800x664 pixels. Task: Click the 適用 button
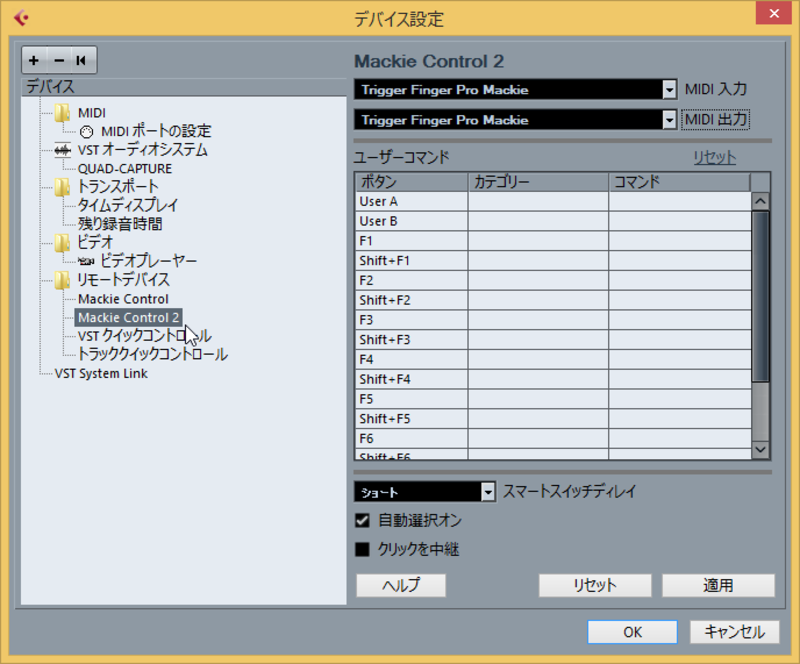(718, 585)
